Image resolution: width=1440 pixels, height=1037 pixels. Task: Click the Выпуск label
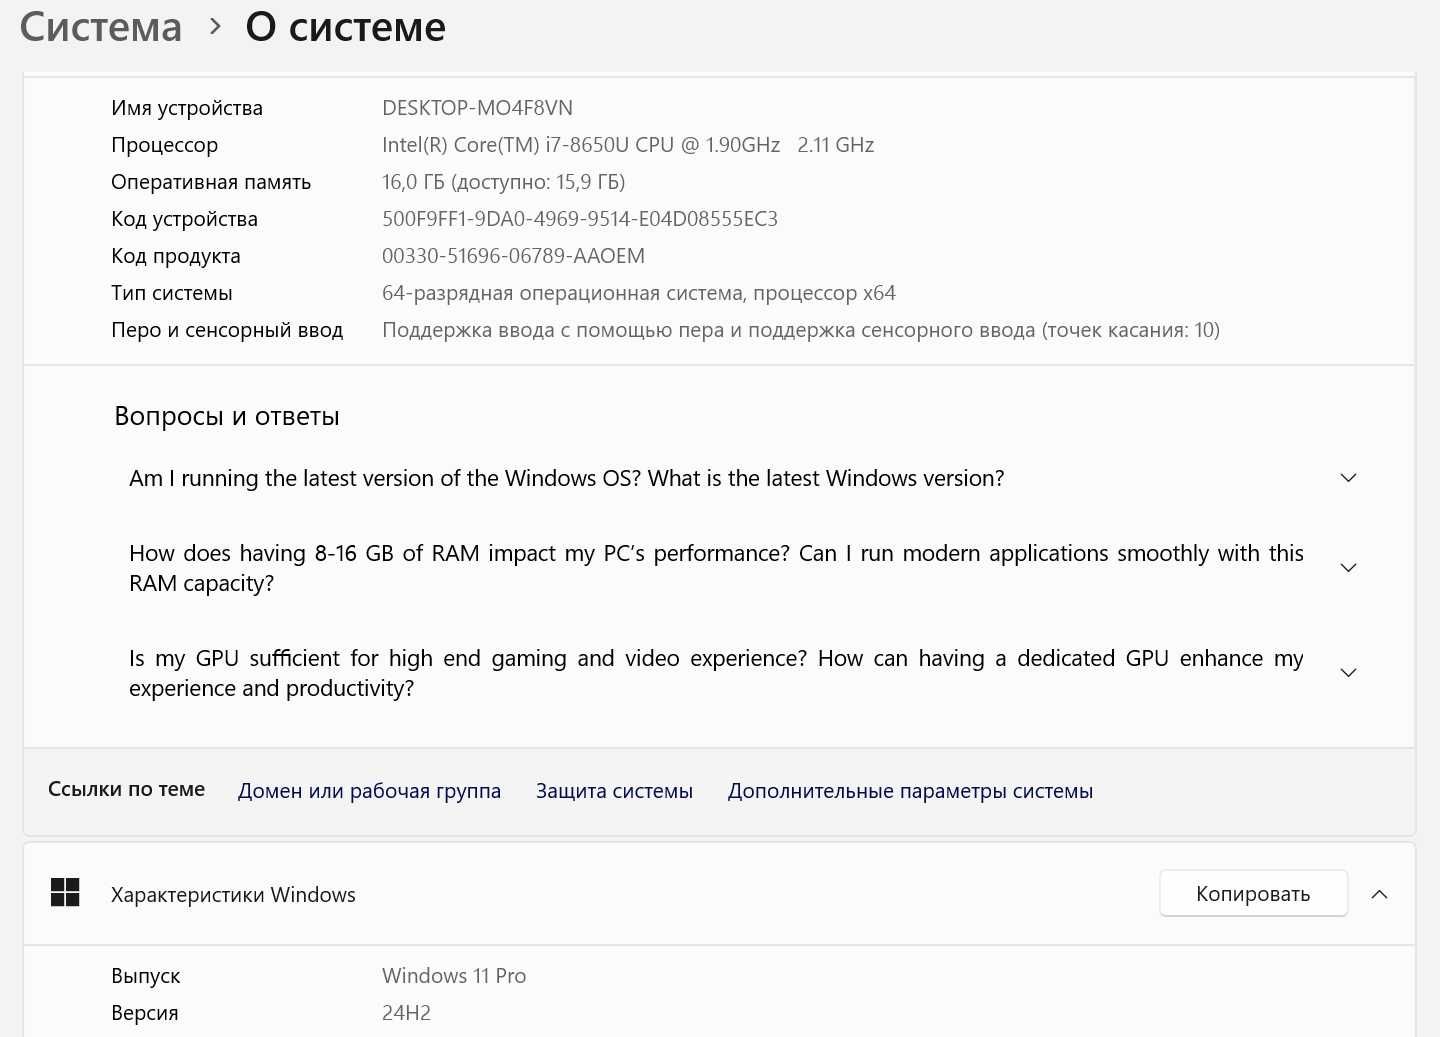click(145, 976)
